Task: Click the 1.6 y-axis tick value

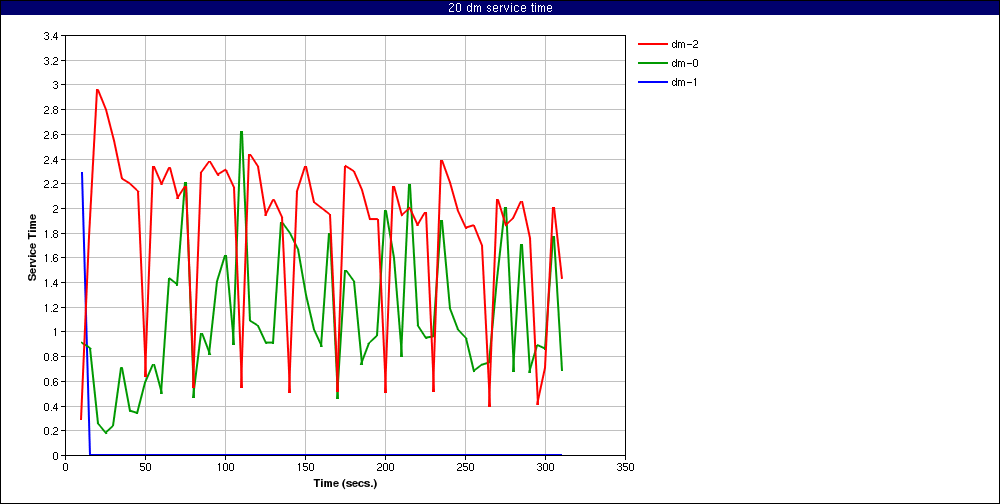Action: tap(51, 258)
